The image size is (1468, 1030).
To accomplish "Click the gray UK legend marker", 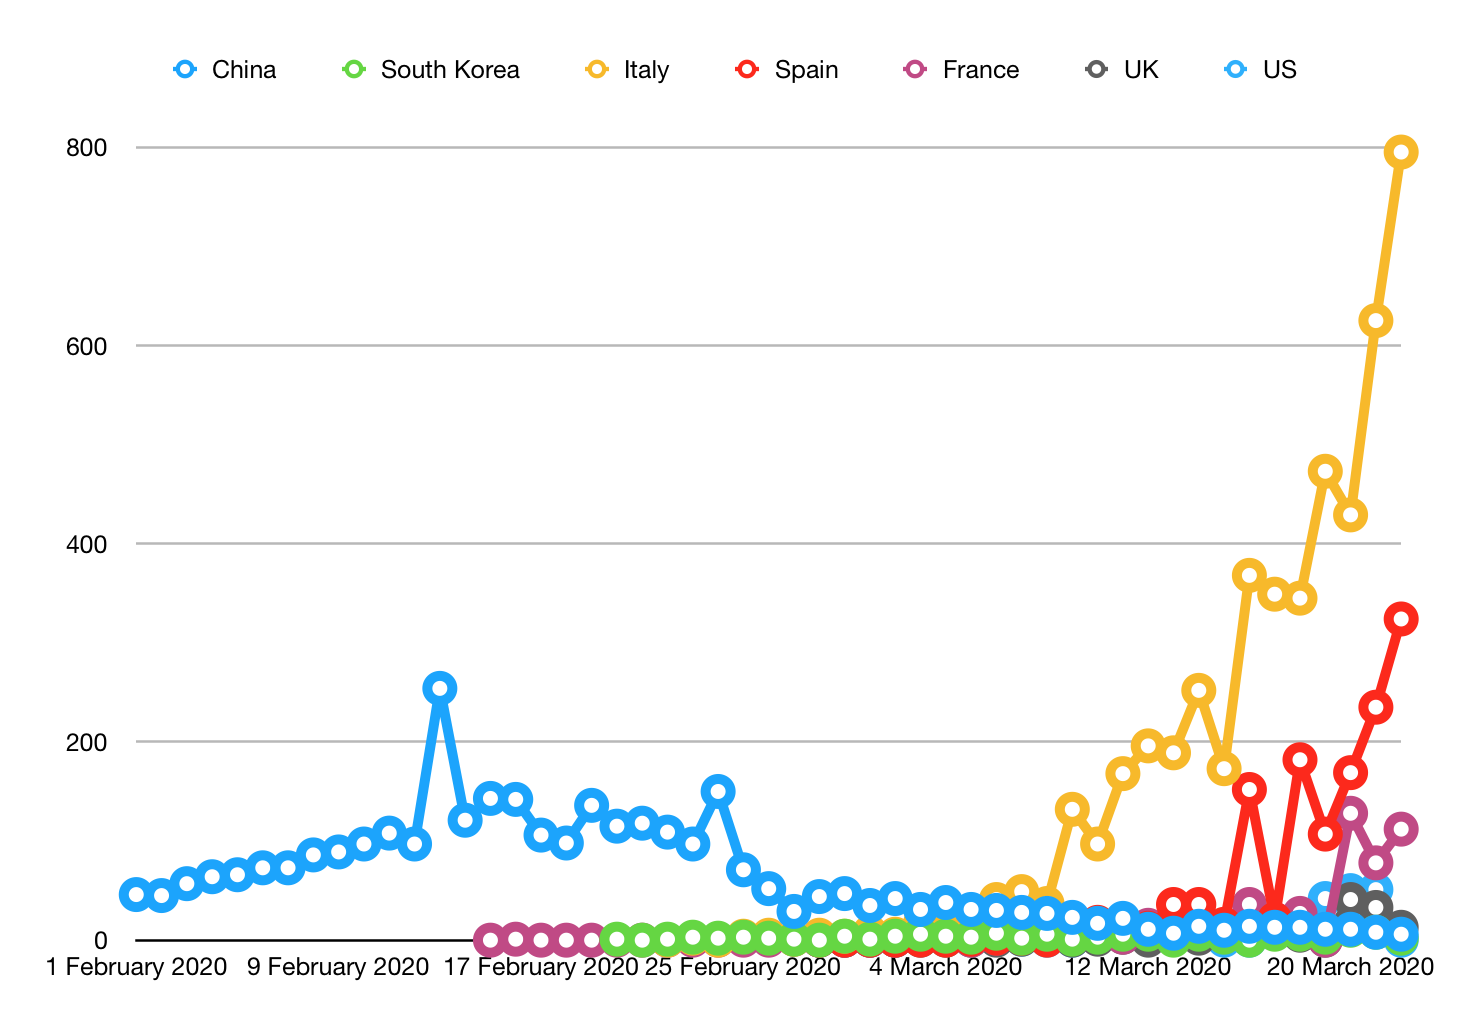I will 1097,70.
